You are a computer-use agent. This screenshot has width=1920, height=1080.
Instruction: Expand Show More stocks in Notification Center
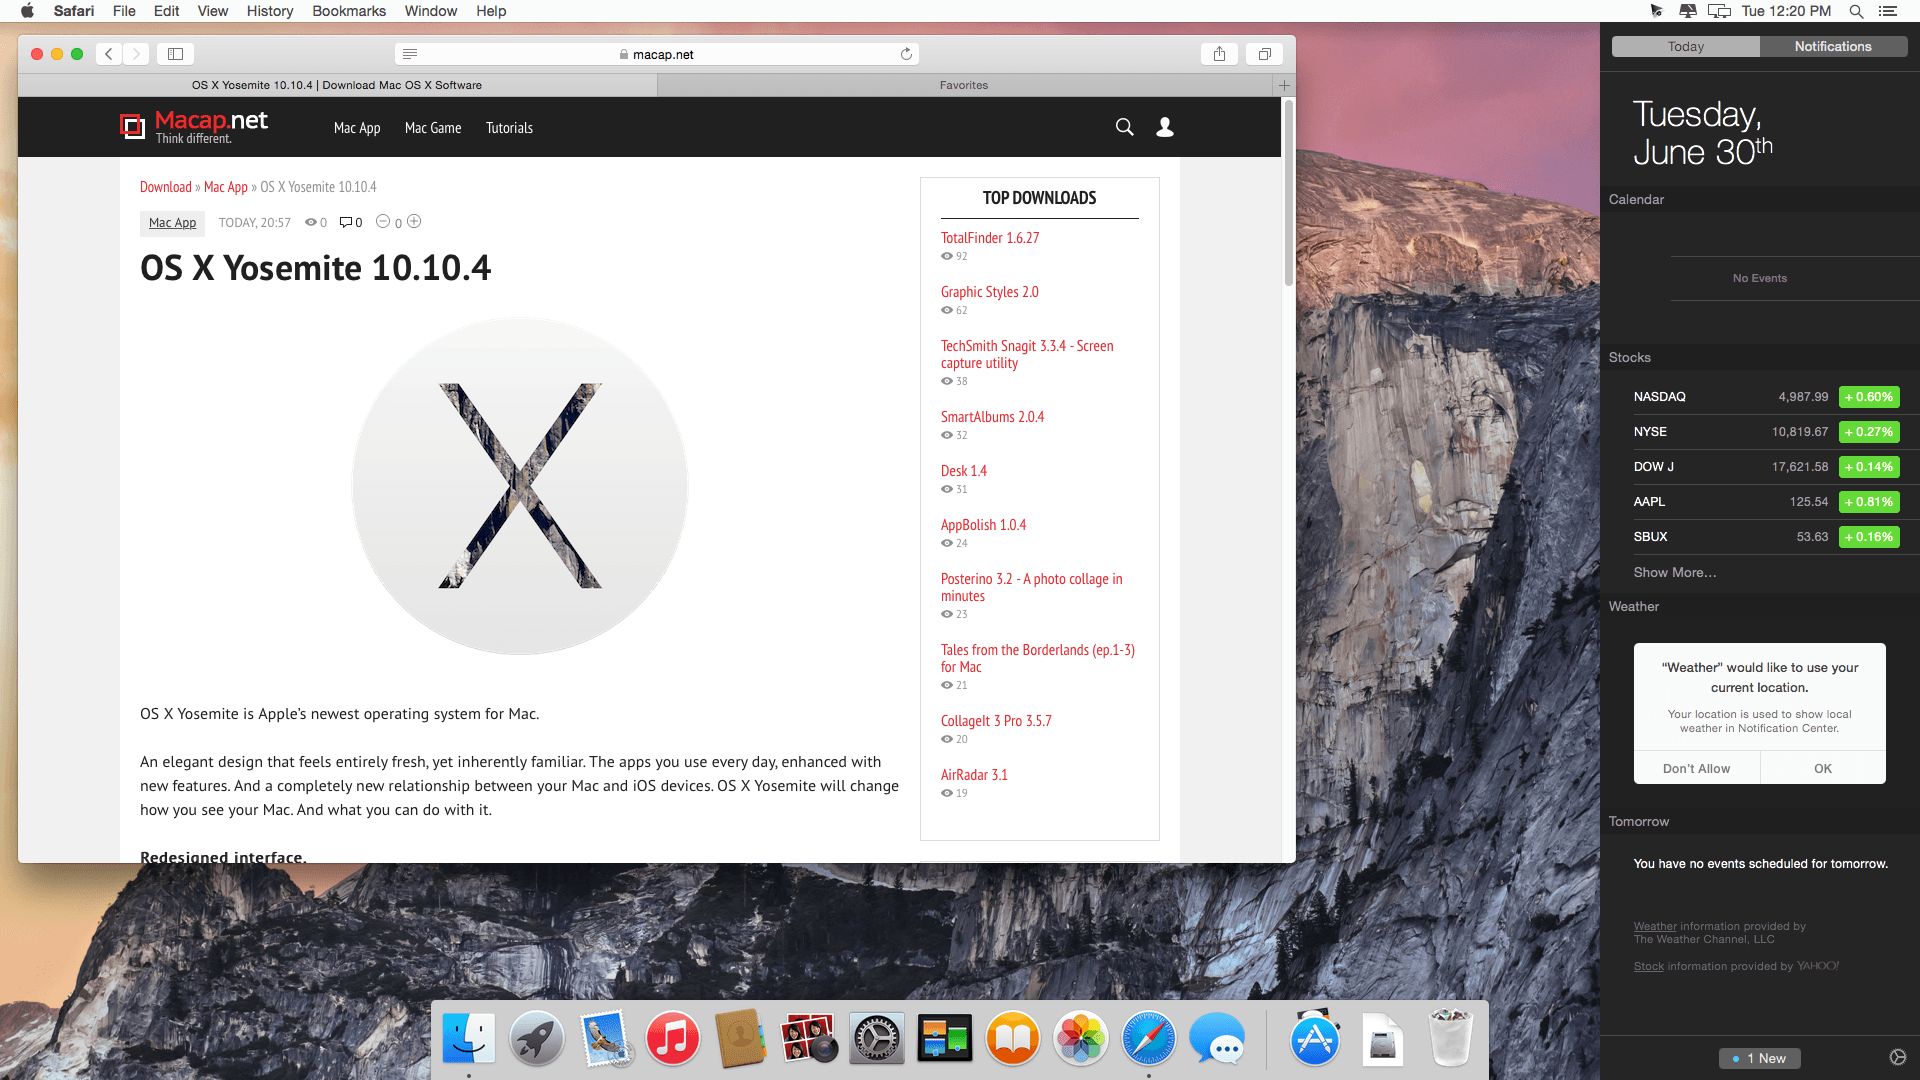coord(1672,571)
